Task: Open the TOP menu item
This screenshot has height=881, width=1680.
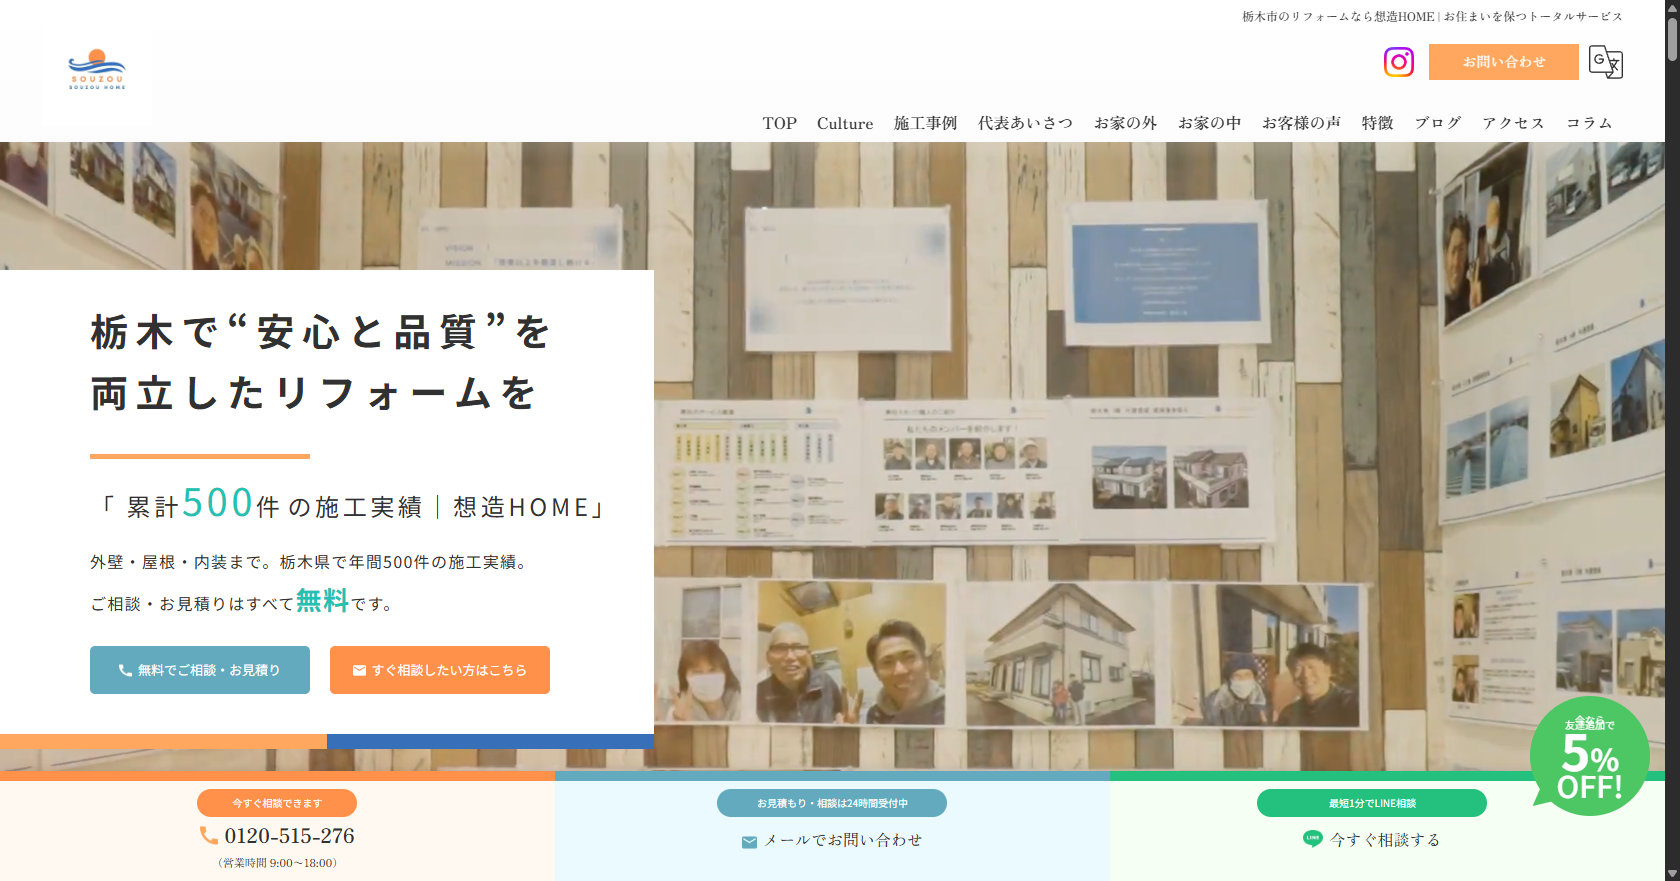Action: click(779, 123)
